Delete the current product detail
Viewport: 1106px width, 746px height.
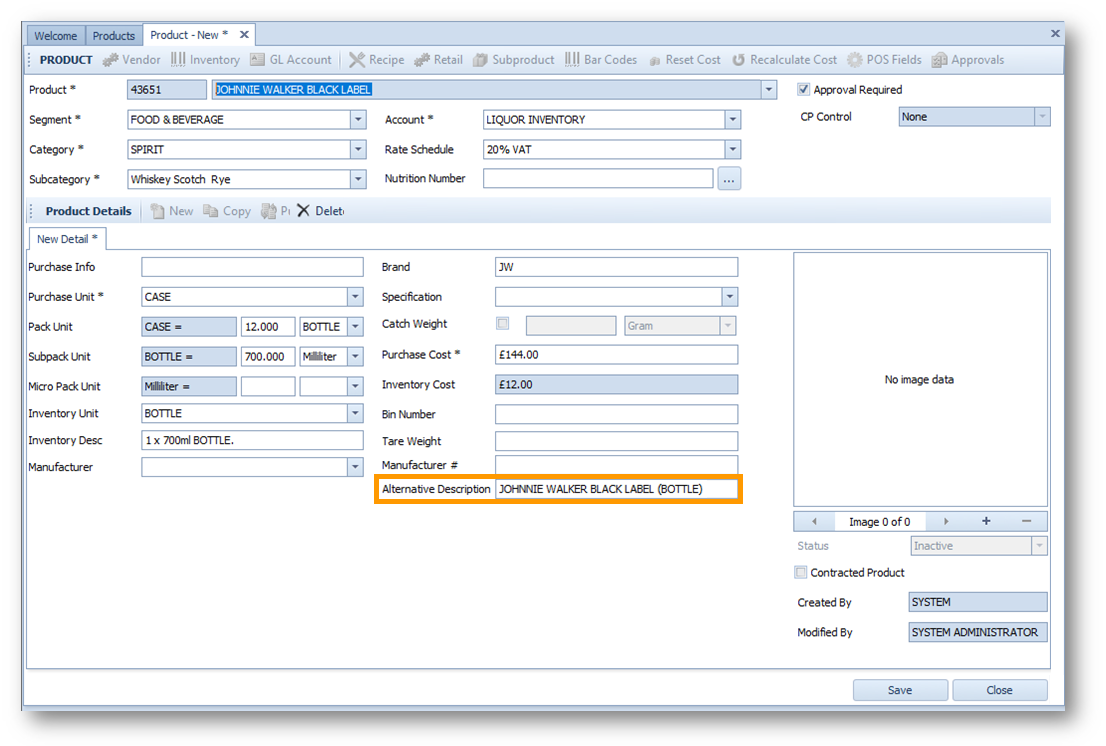pos(320,211)
